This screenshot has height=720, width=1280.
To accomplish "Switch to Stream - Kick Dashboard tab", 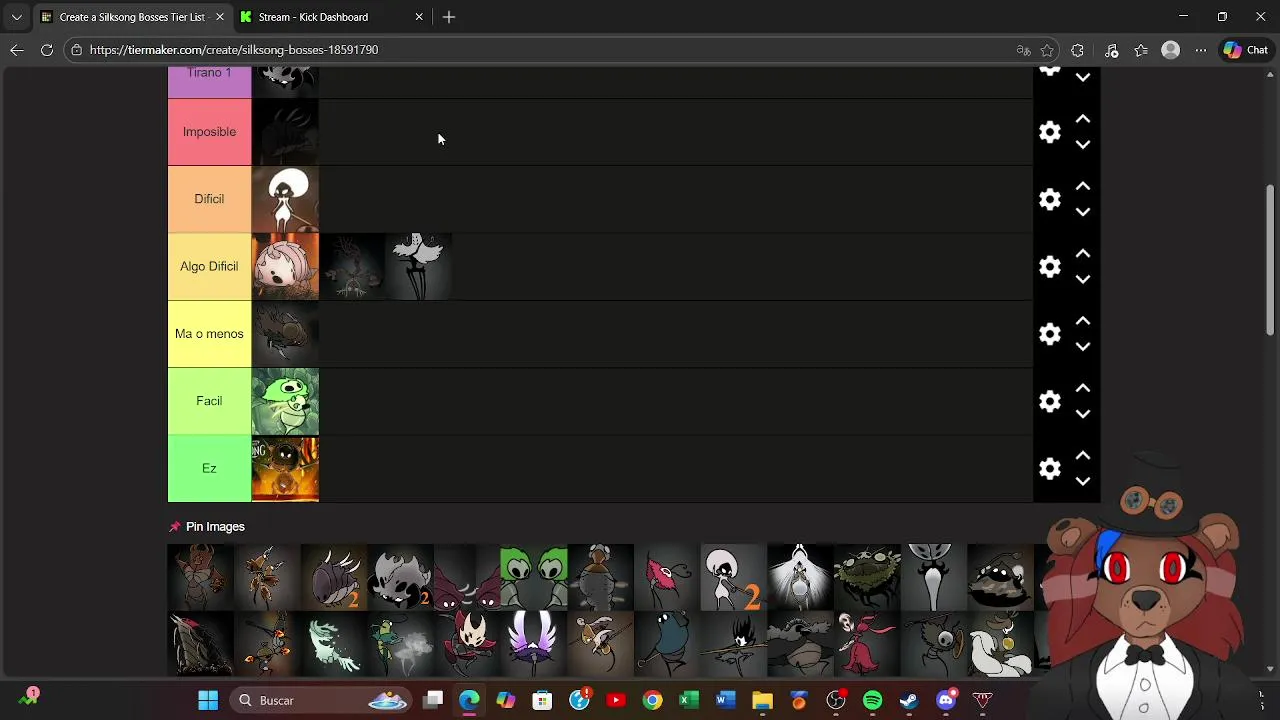I will pos(313,17).
